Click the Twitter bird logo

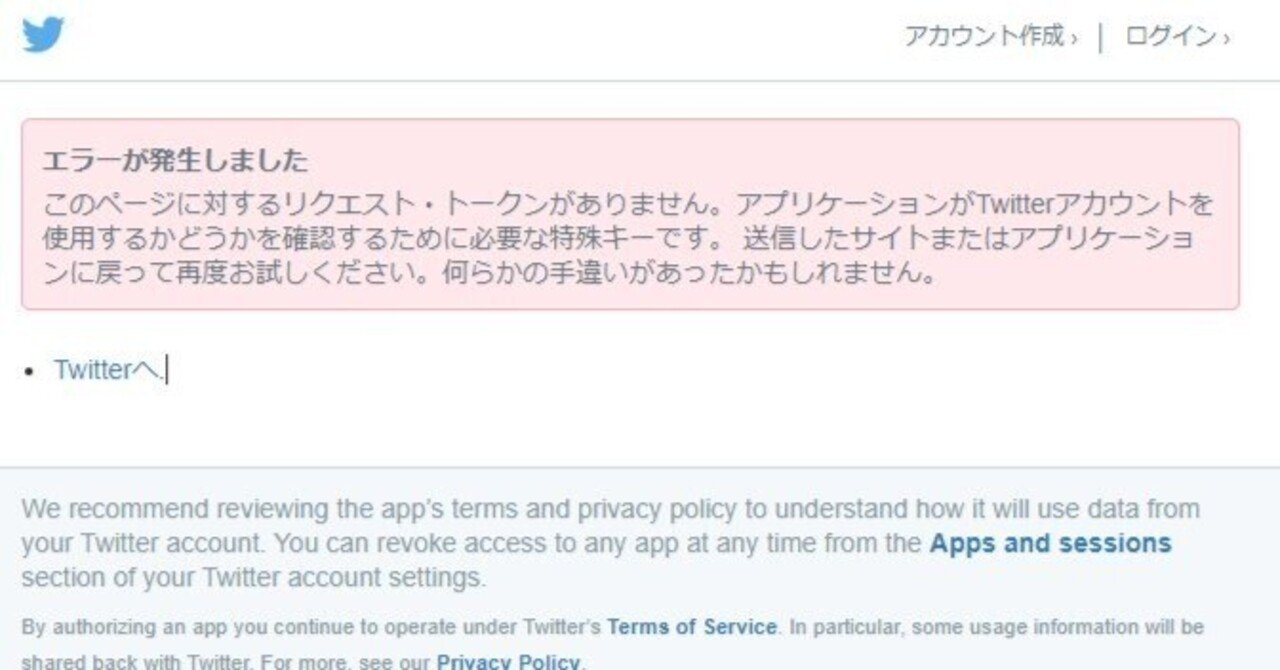click(43, 36)
